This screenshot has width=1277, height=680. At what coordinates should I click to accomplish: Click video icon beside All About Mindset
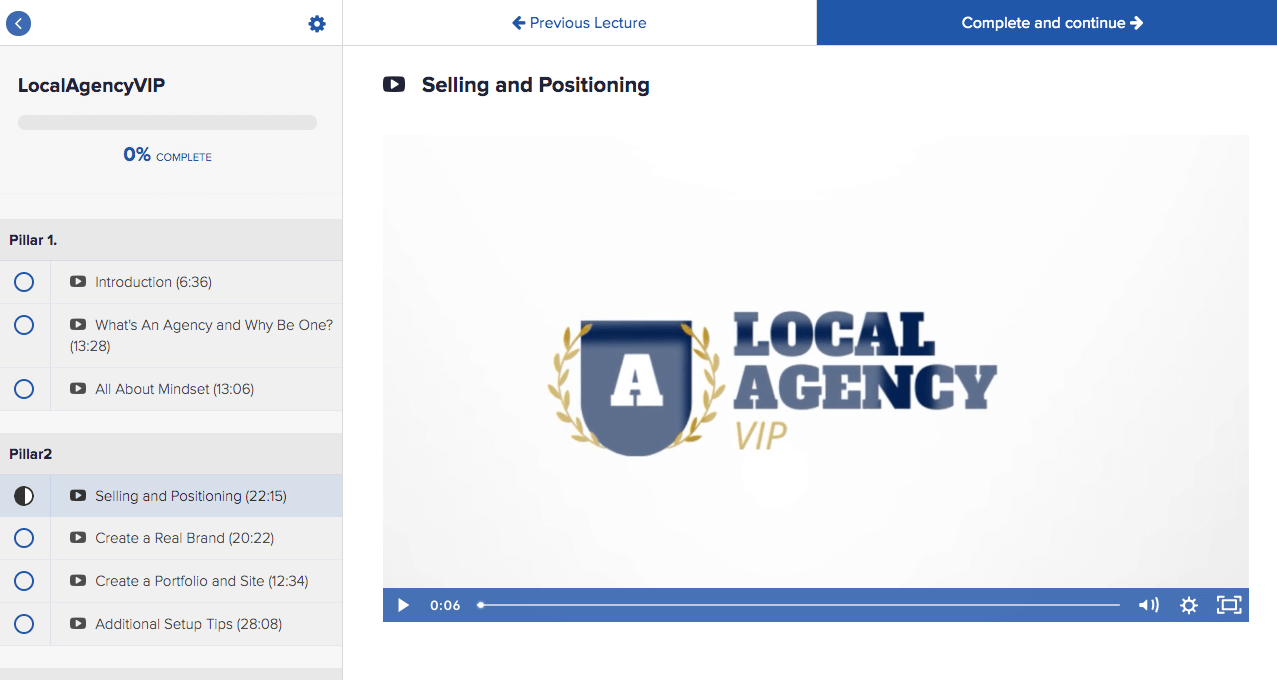[x=78, y=388]
